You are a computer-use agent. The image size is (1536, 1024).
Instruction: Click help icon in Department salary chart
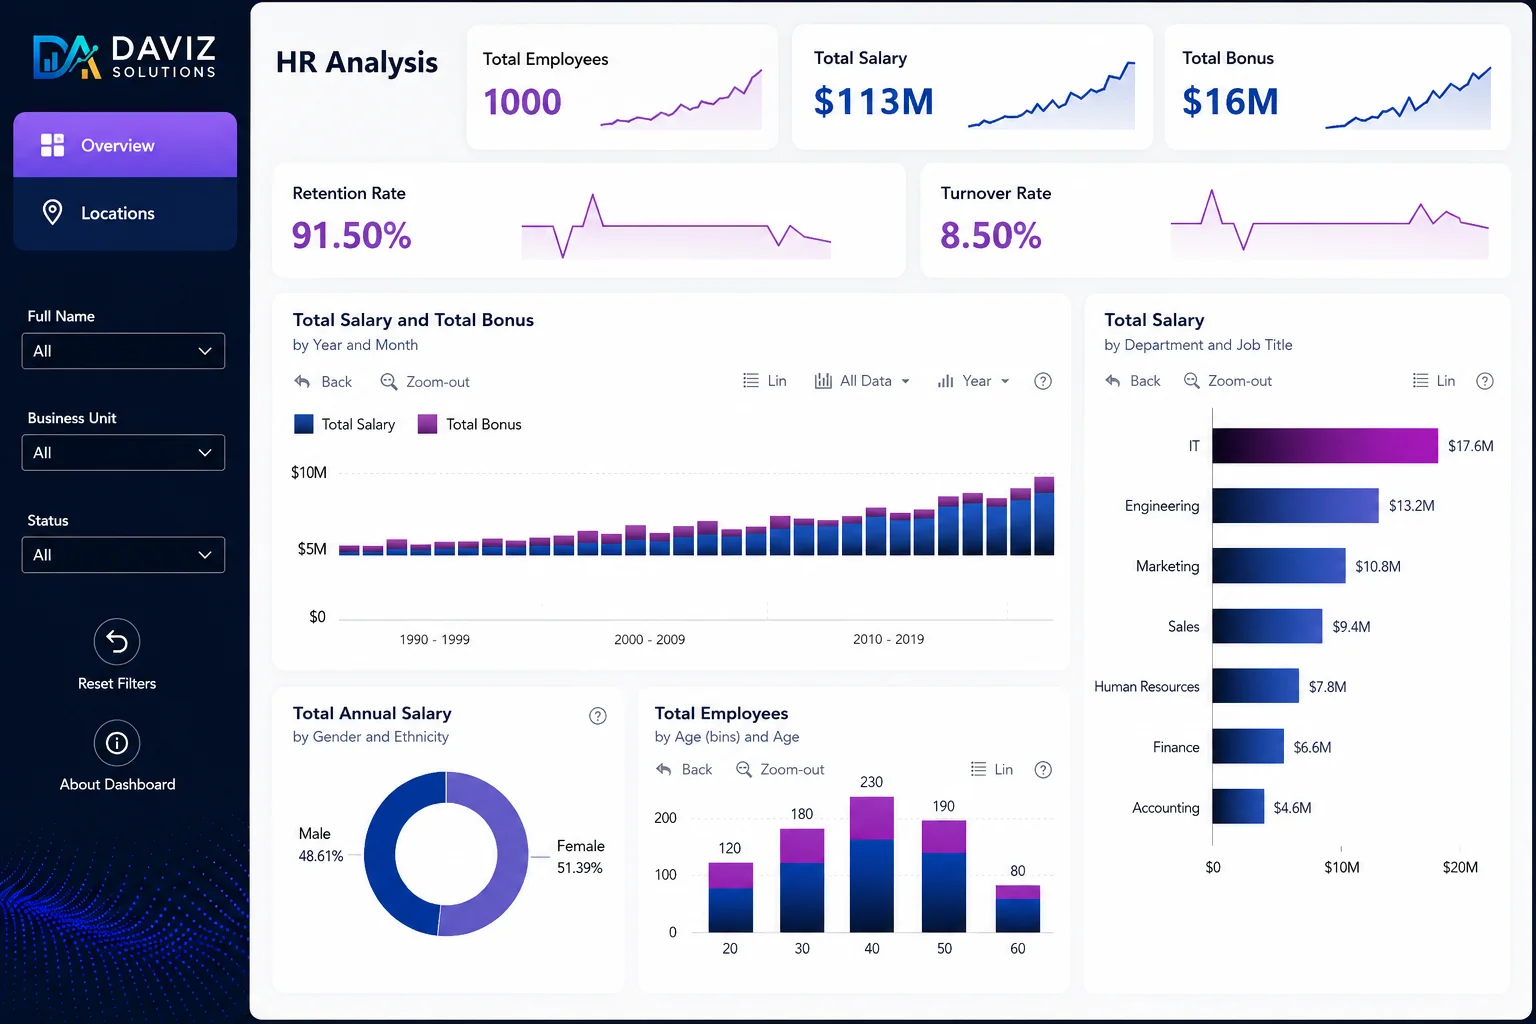(x=1485, y=381)
